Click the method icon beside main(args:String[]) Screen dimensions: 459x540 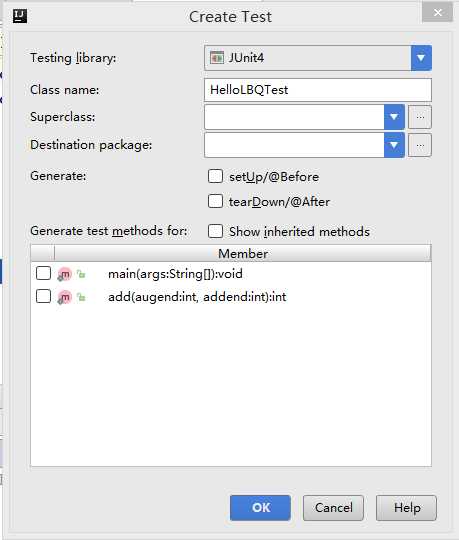[64, 274]
